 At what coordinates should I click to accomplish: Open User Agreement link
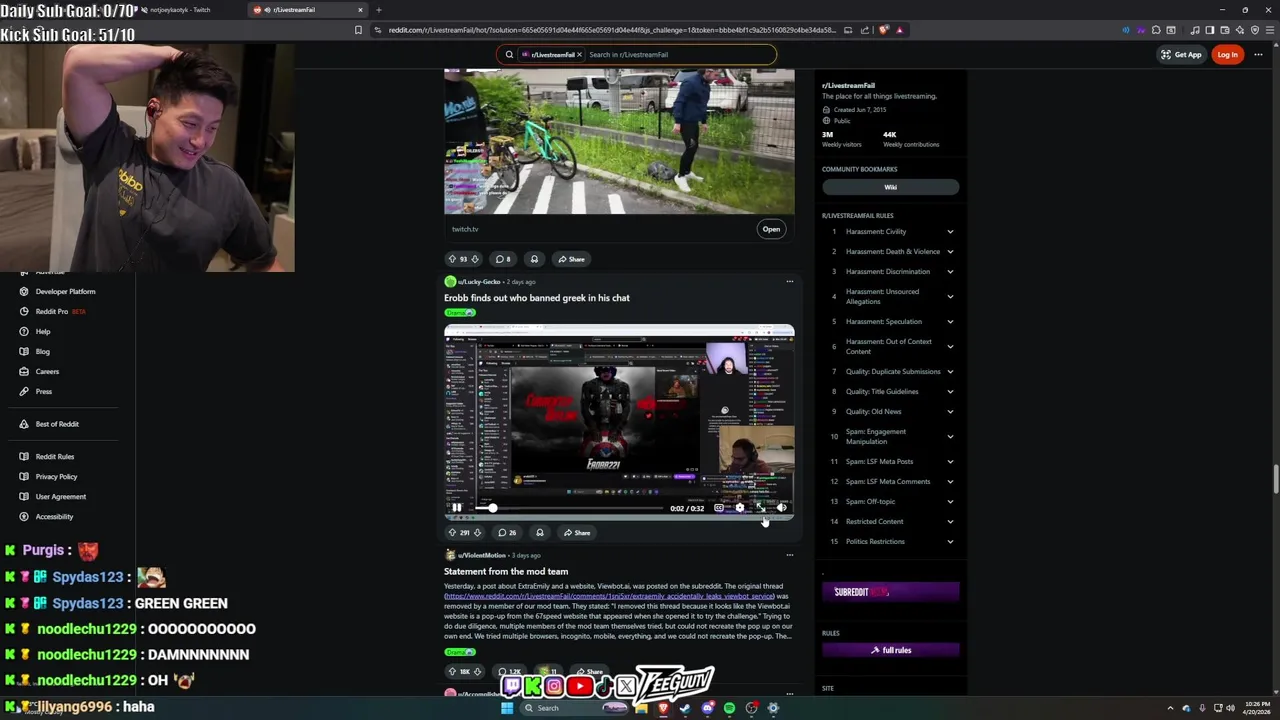pyautogui.click(x=61, y=497)
